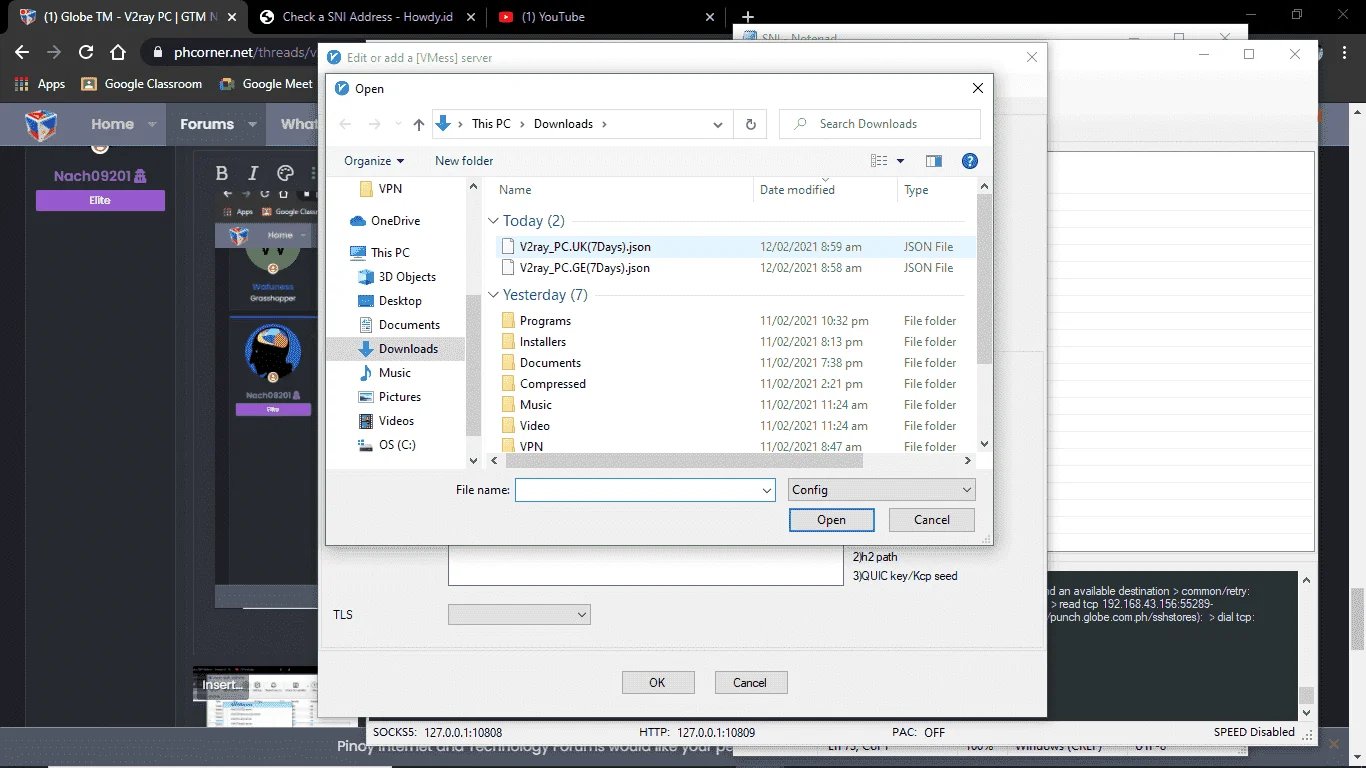Select V2ray_PC.UK(7Days).json file
Viewport: 1366px width, 768px height.
click(735, 247)
